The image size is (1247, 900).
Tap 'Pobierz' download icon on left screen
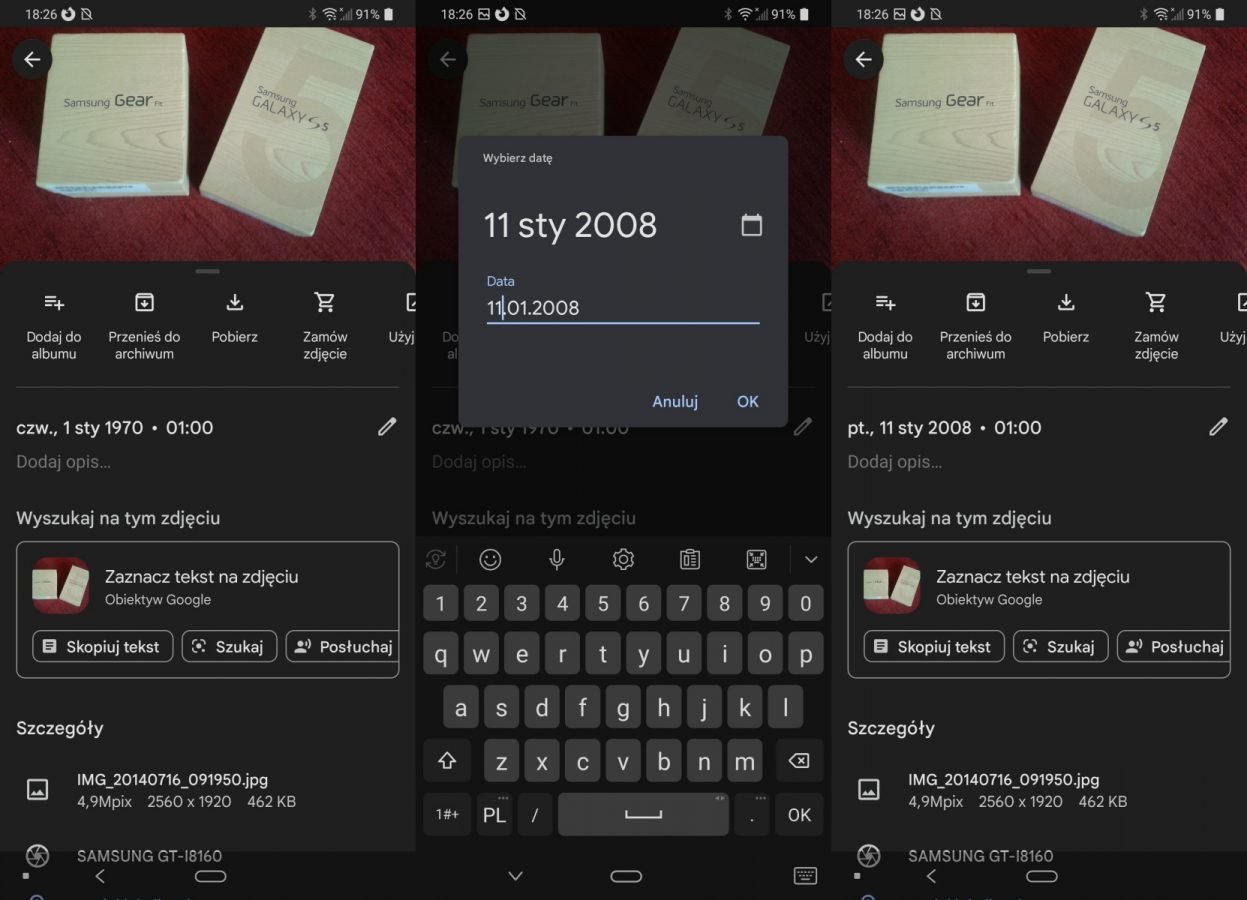[235, 302]
